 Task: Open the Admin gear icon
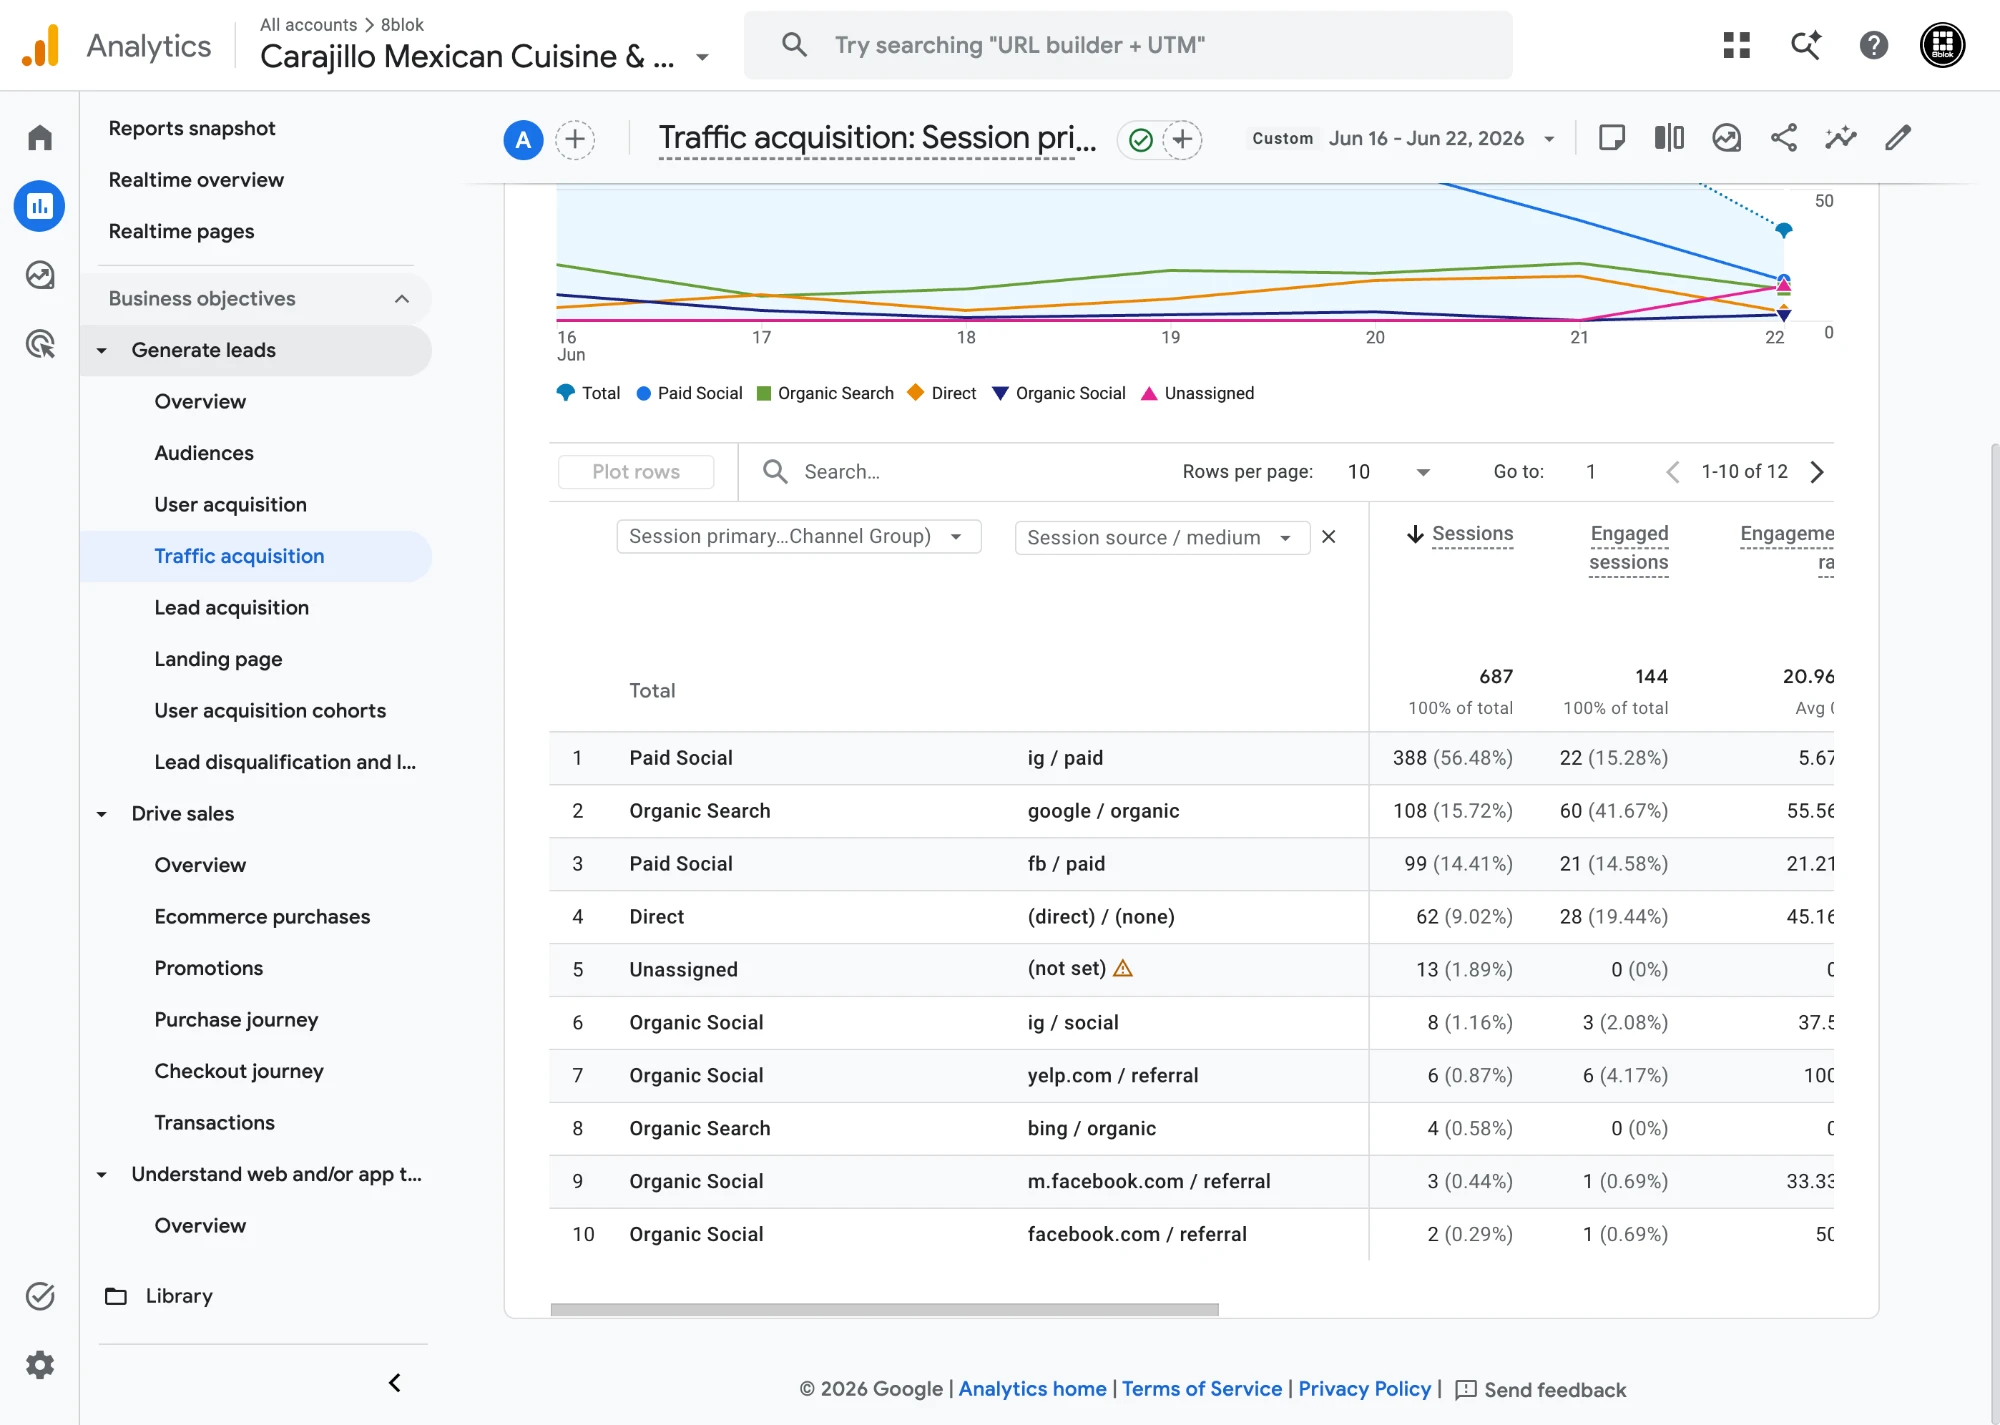point(40,1365)
